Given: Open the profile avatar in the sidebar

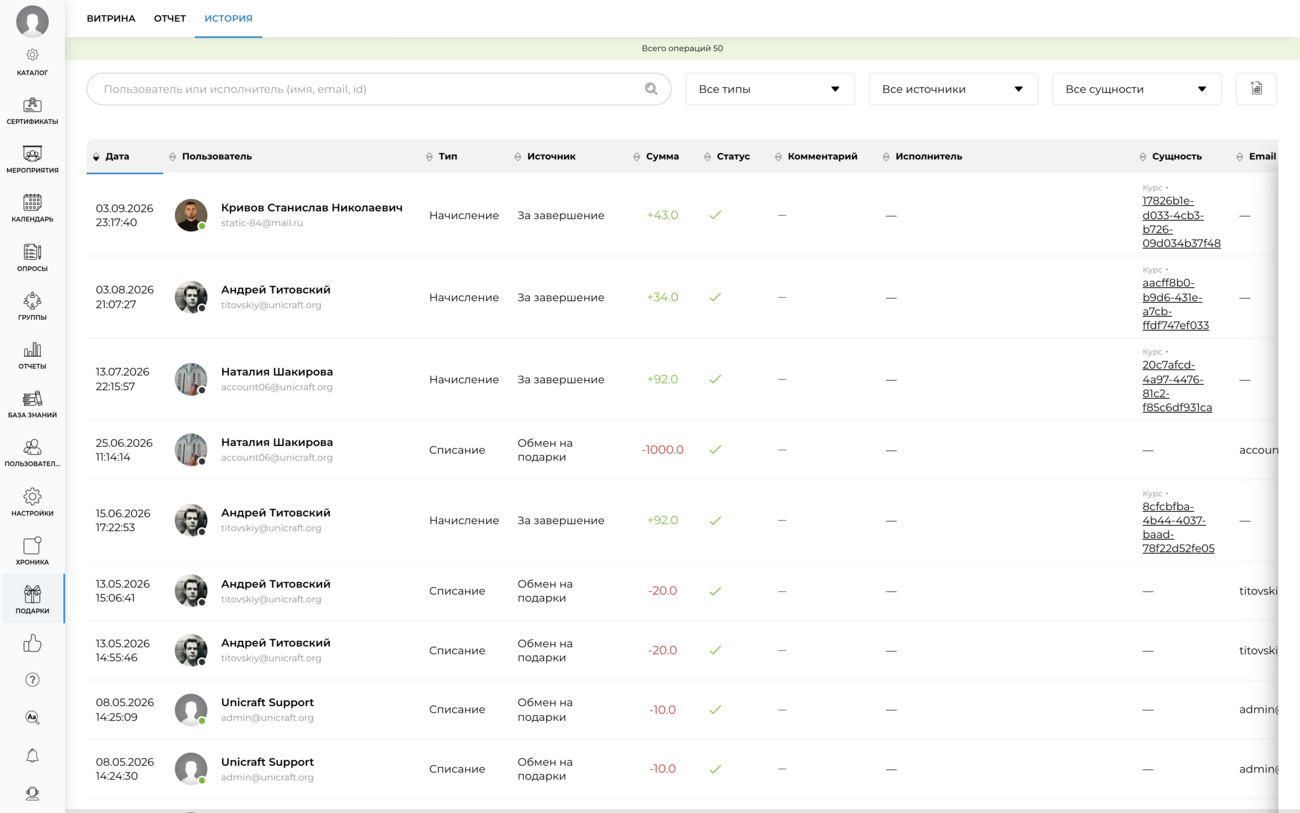Looking at the screenshot, I should pos(32,21).
